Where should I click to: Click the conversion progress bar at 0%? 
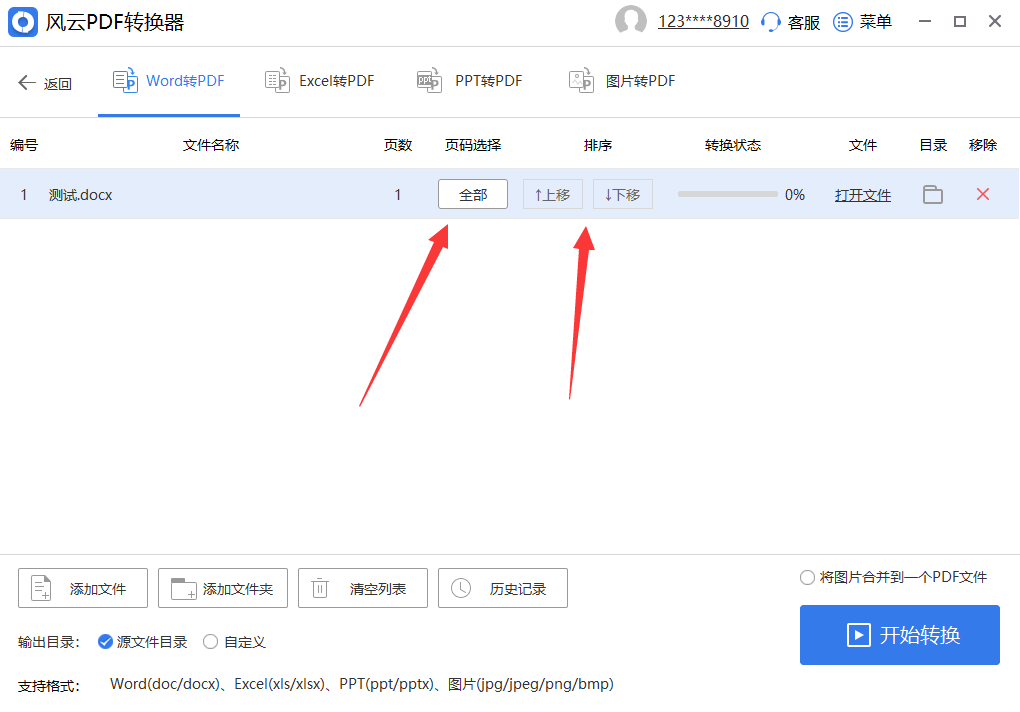point(728,194)
